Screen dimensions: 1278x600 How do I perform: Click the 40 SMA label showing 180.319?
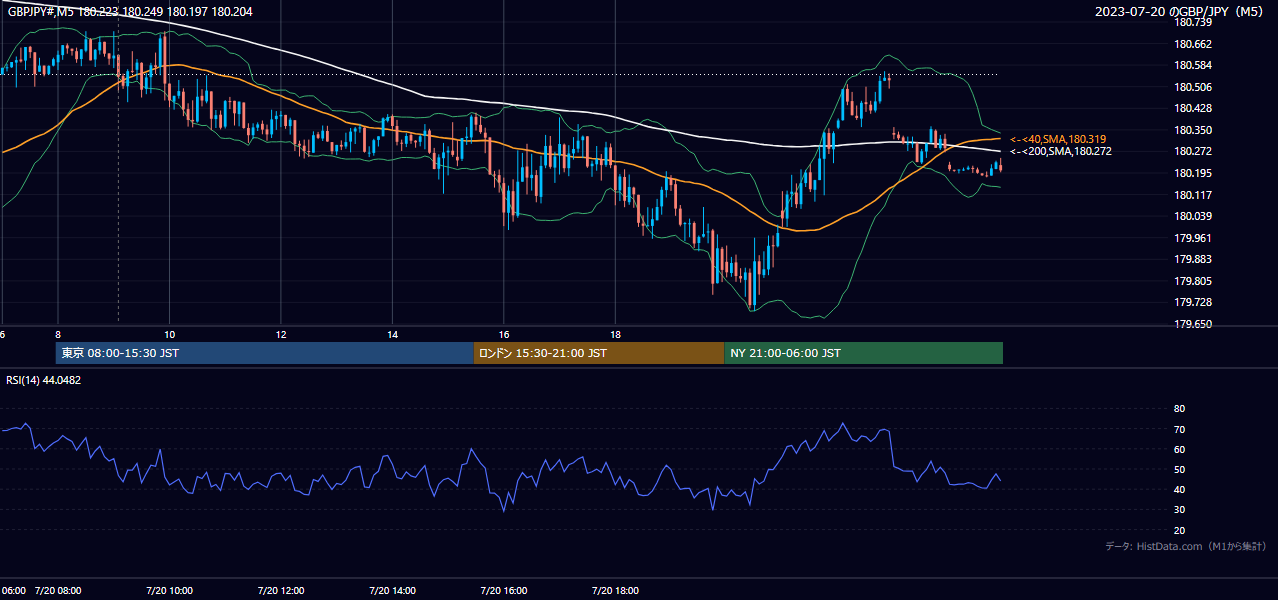pyautogui.click(x=1058, y=139)
